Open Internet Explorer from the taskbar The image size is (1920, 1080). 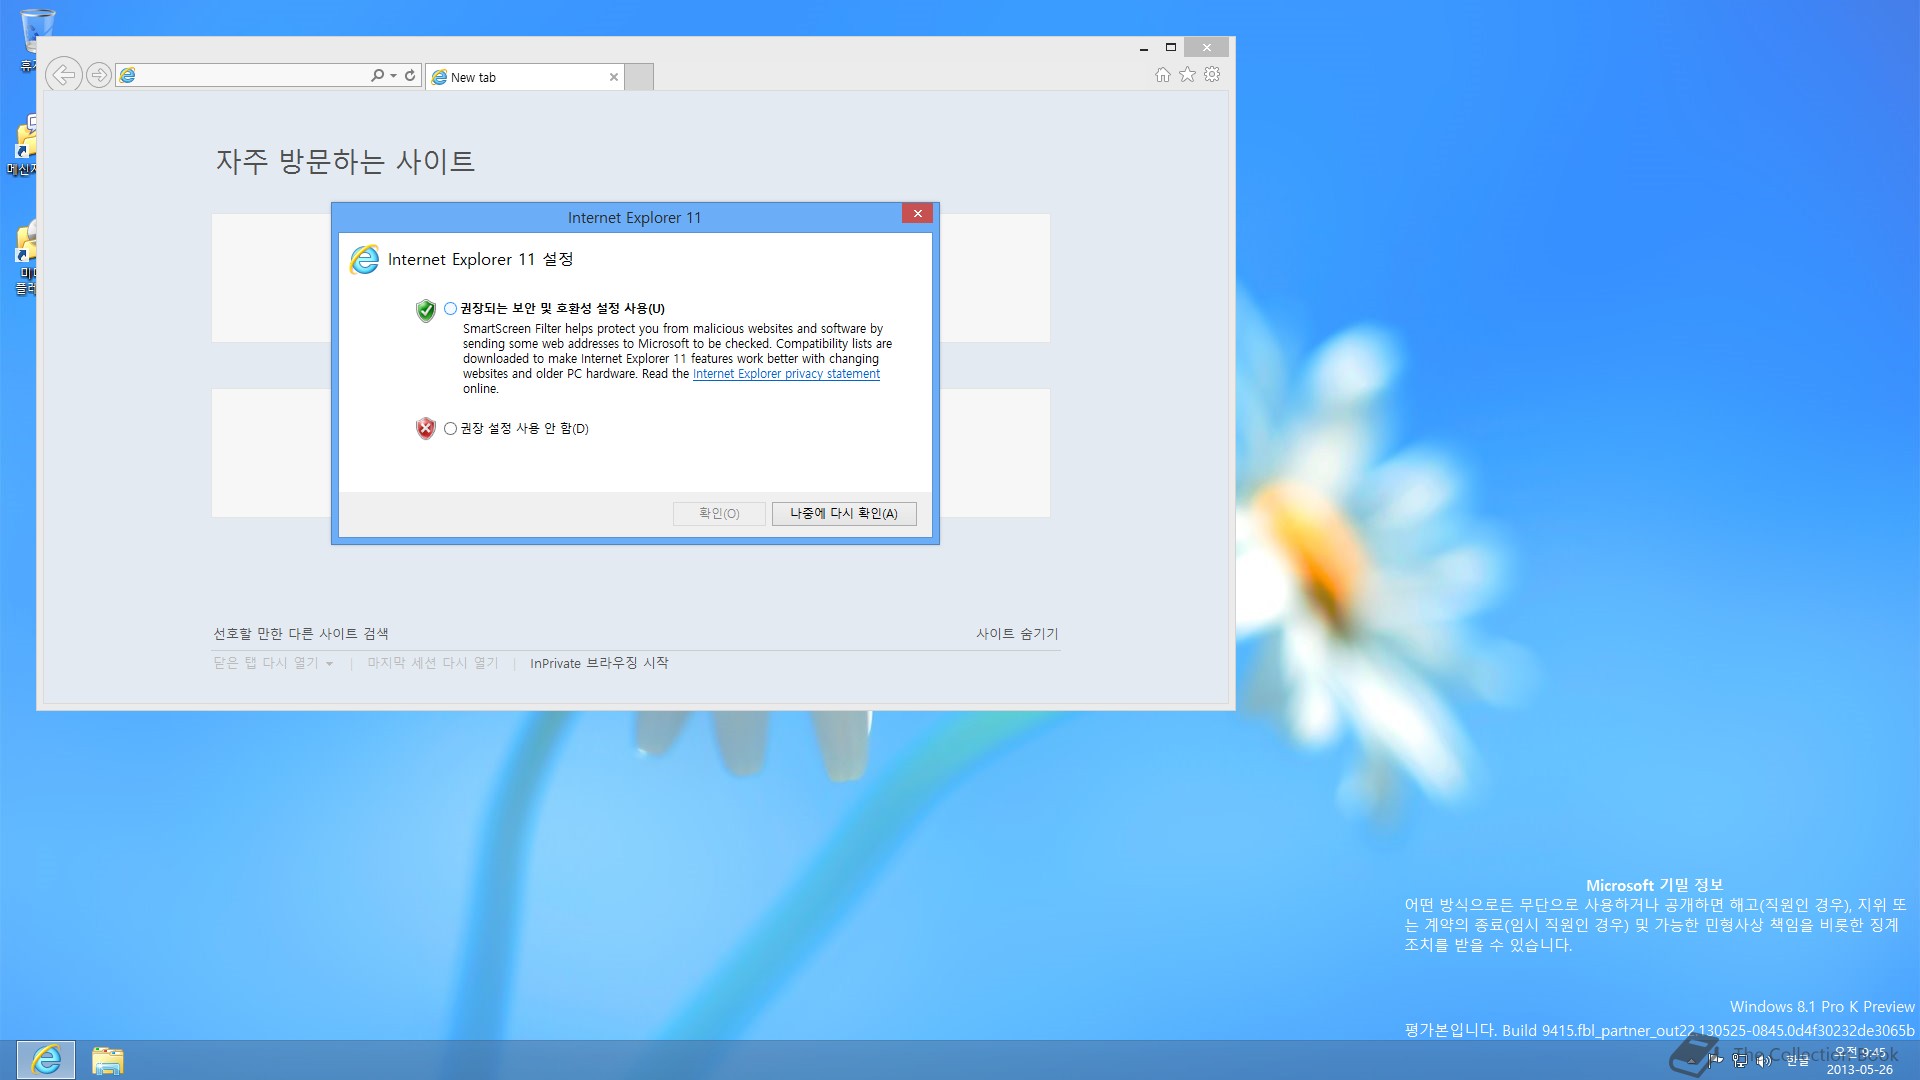tap(46, 1060)
